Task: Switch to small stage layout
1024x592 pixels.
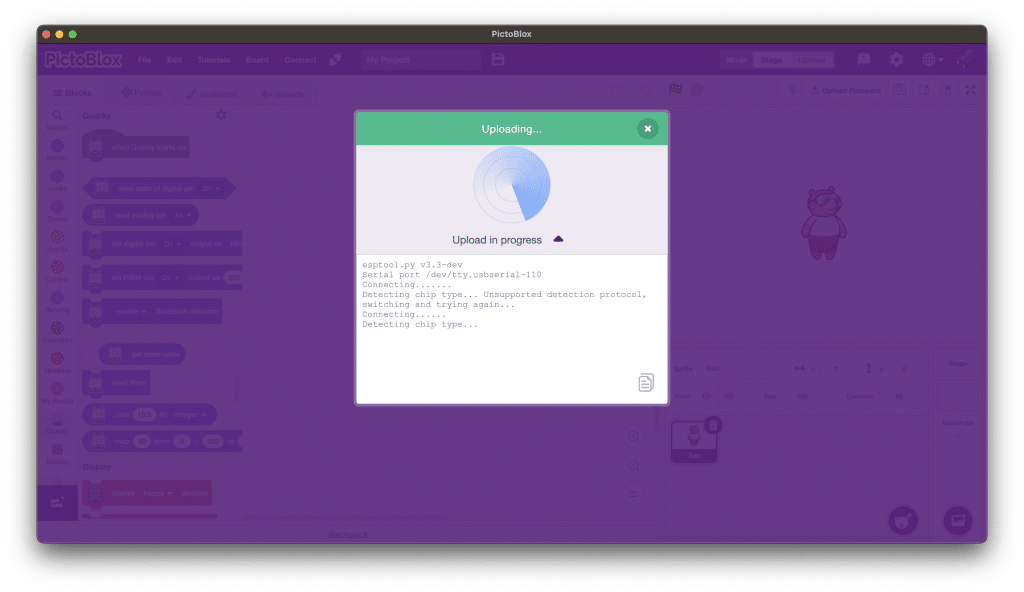Action: point(924,90)
